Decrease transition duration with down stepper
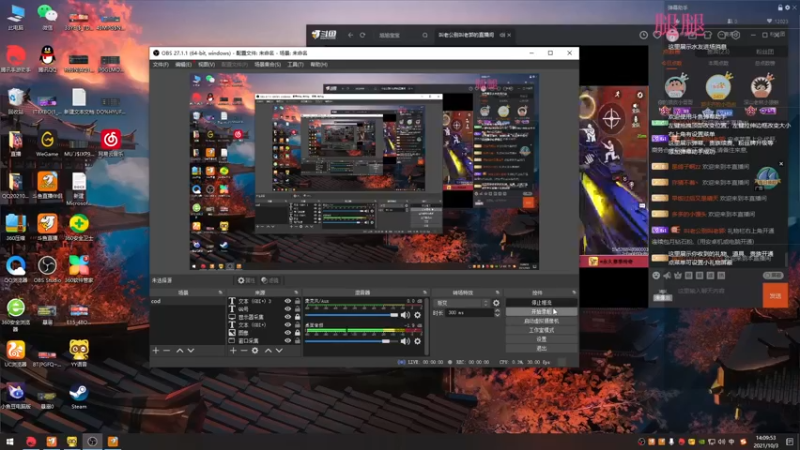 point(497,315)
